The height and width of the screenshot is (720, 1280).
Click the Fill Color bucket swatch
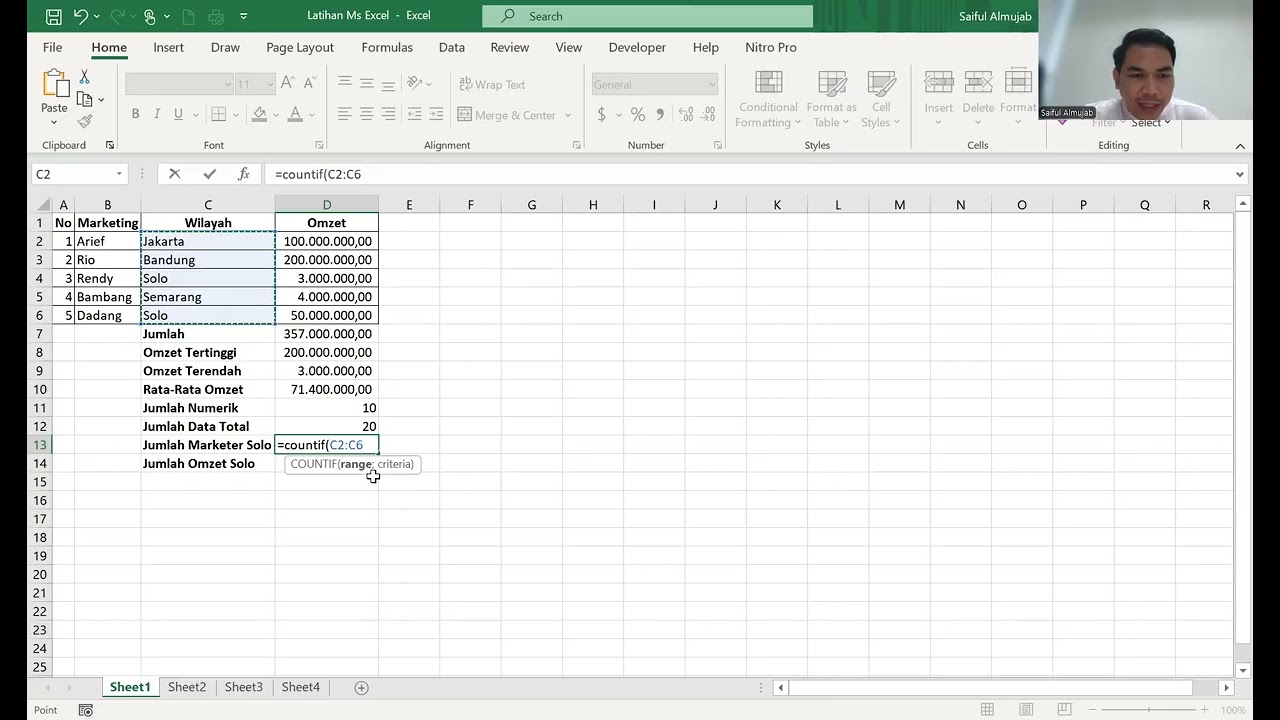(x=259, y=114)
